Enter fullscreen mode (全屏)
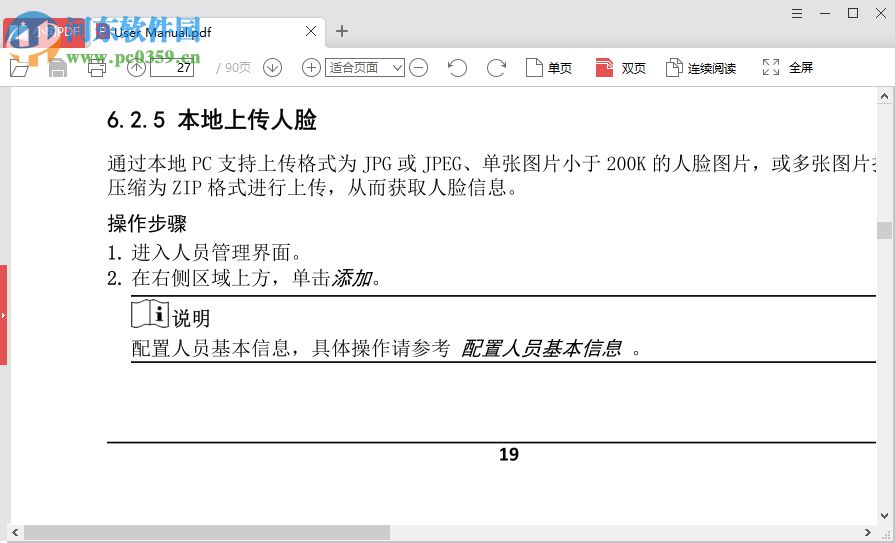This screenshot has height=543, width=895. 787,67
